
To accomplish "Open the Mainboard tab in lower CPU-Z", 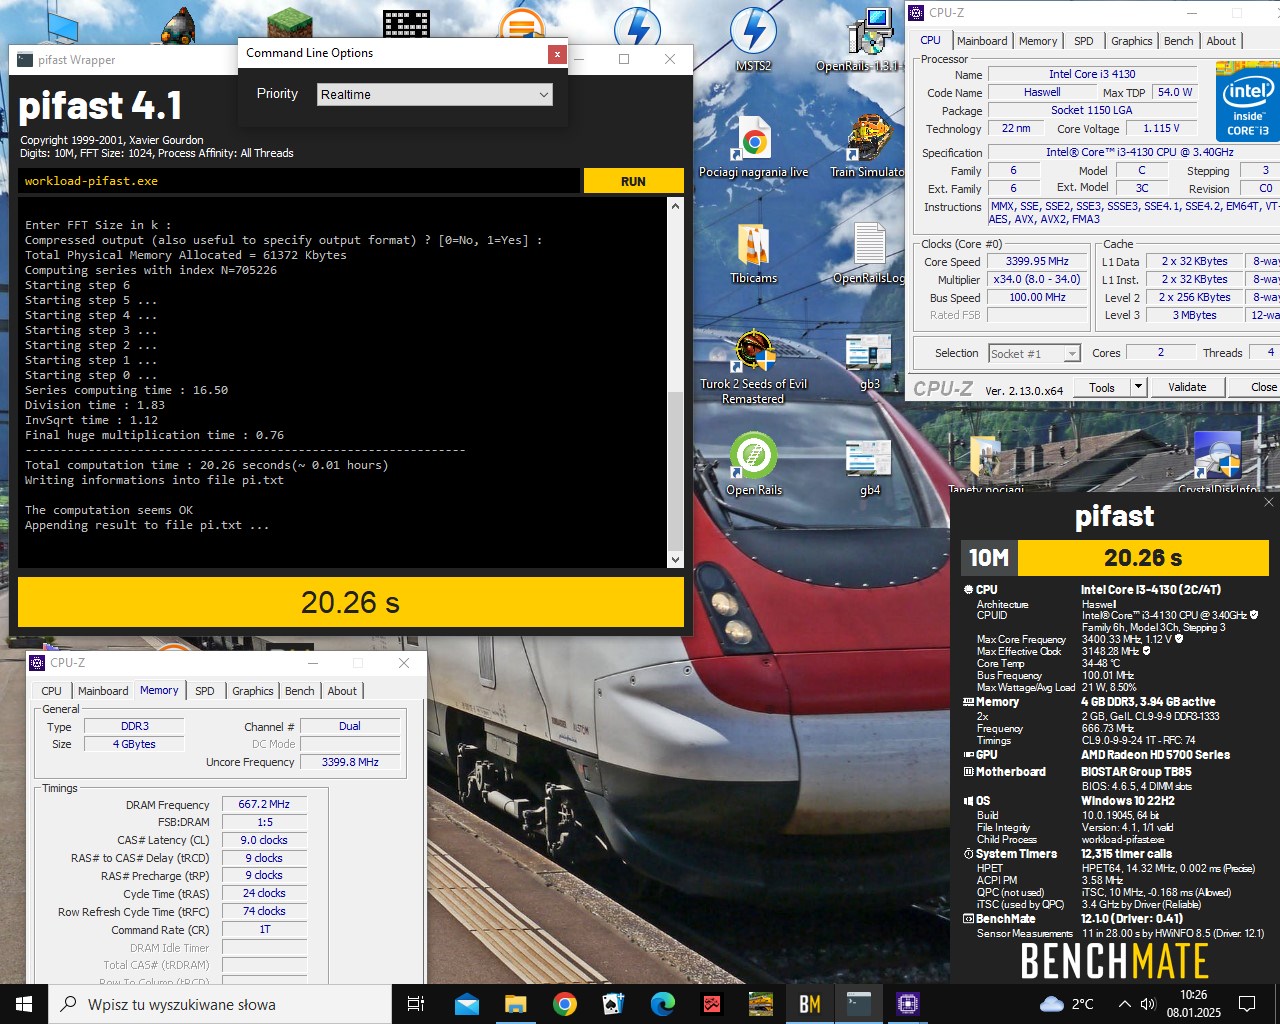I will coord(103,691).
